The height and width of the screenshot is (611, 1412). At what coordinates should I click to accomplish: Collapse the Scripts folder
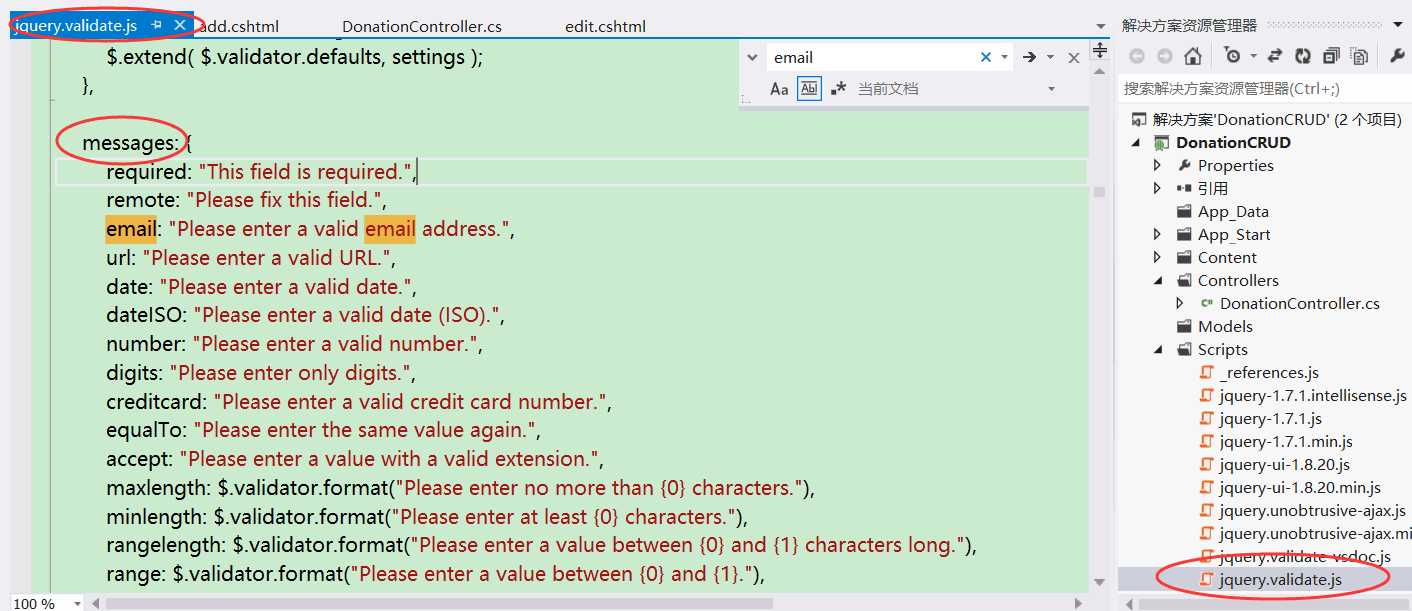tap(1158, 349)
